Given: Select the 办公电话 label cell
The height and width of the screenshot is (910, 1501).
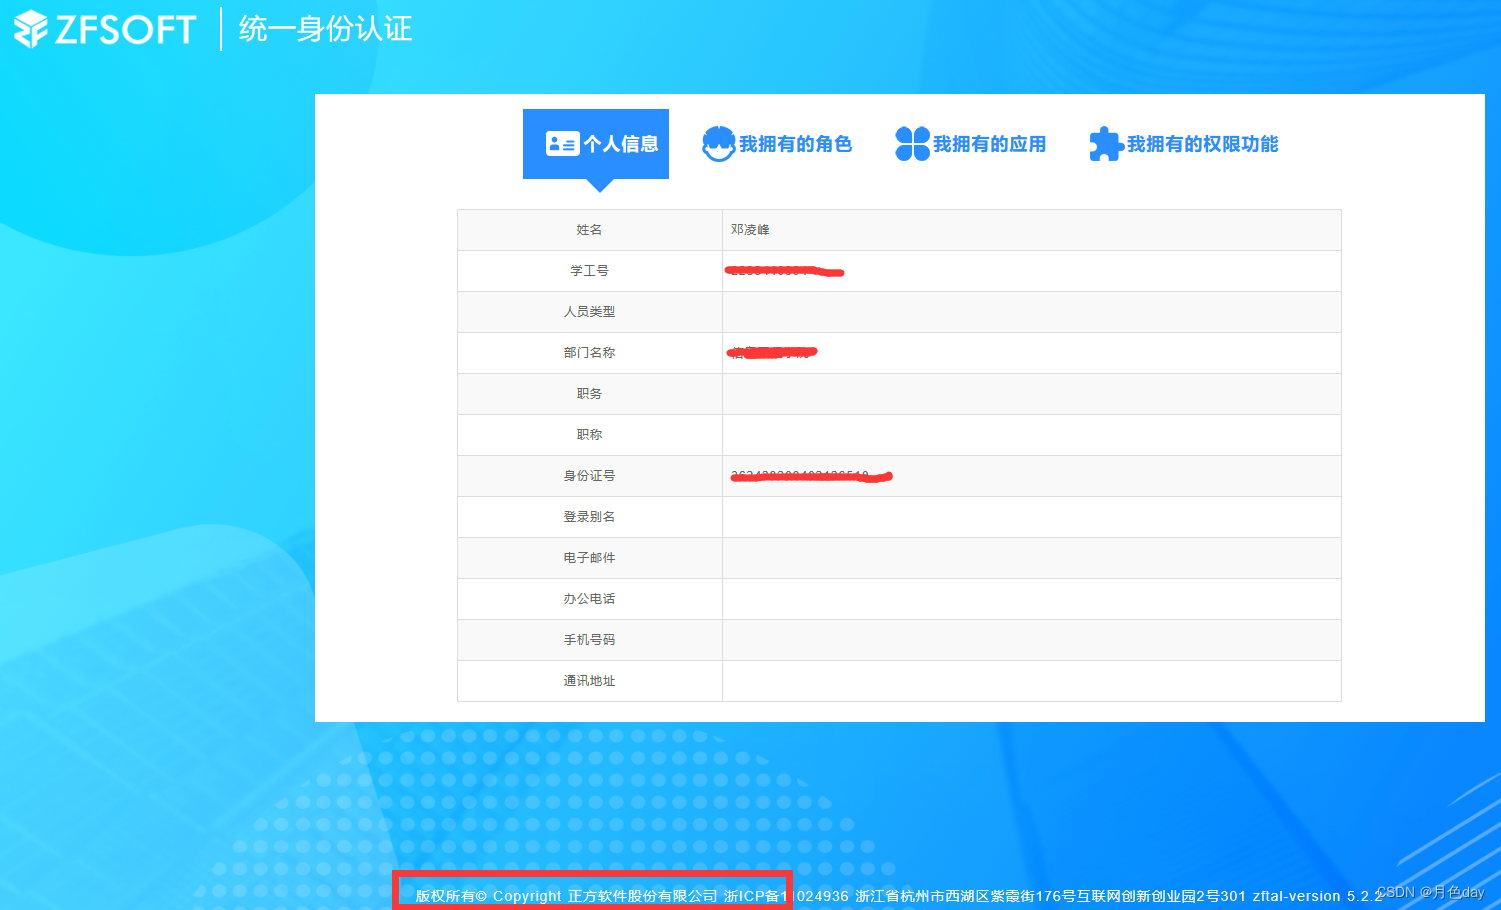Looking at the screenshot, I should (590, 599).
